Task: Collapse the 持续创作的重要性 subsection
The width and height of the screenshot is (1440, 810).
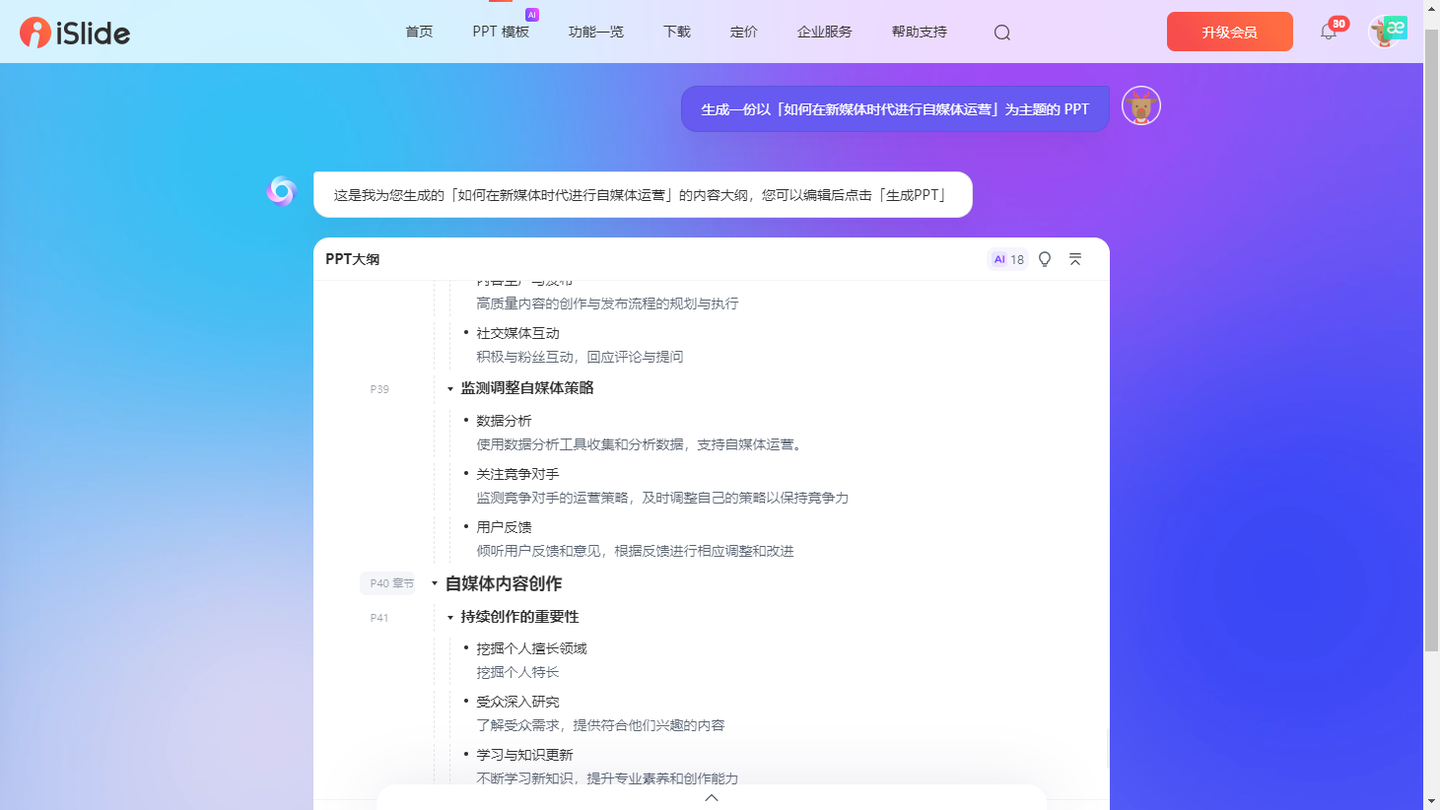Action: tap(449, 617)
